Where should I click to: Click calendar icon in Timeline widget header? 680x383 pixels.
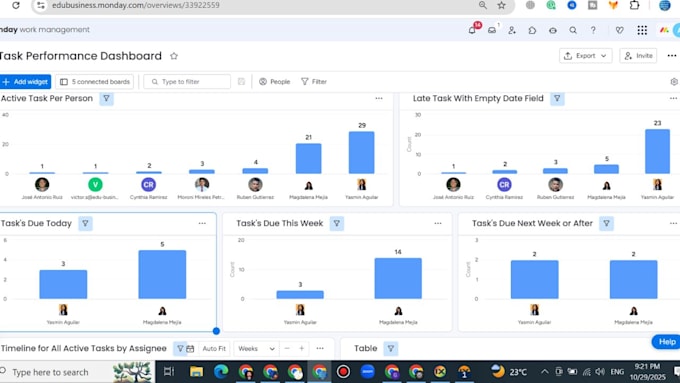[x=190, y=348]
